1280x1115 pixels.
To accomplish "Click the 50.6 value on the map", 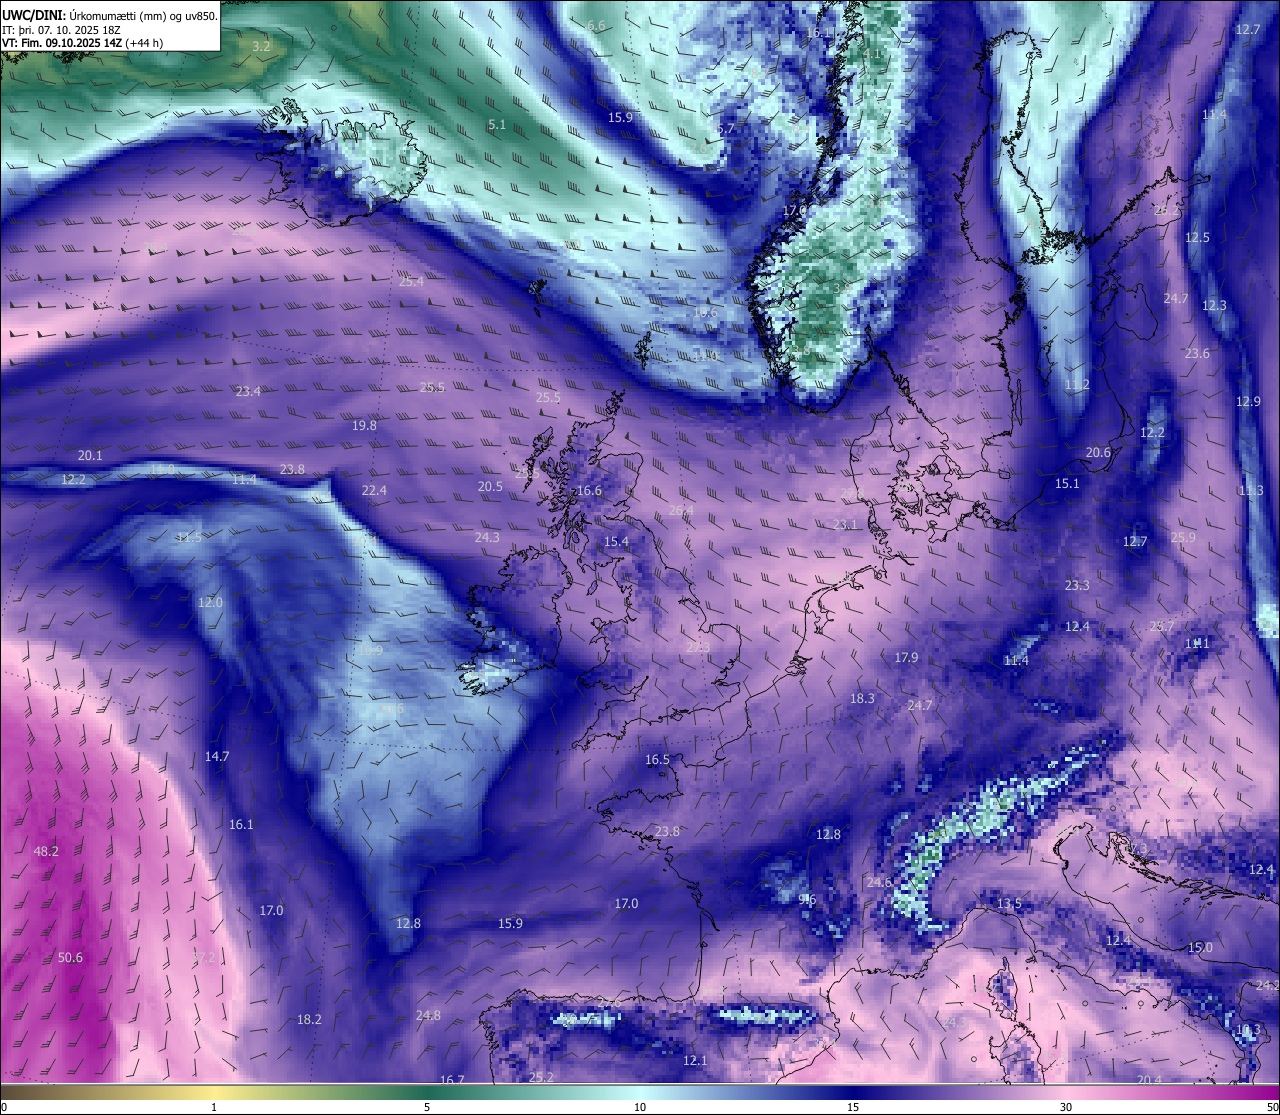I will [70, 958].
